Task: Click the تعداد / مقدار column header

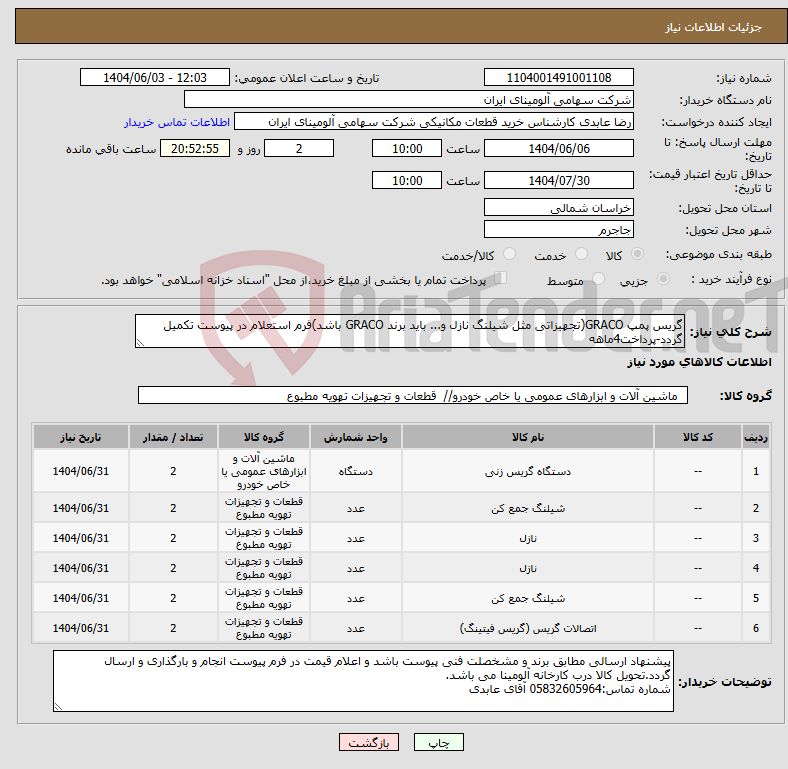Action: tap(173, 437)
